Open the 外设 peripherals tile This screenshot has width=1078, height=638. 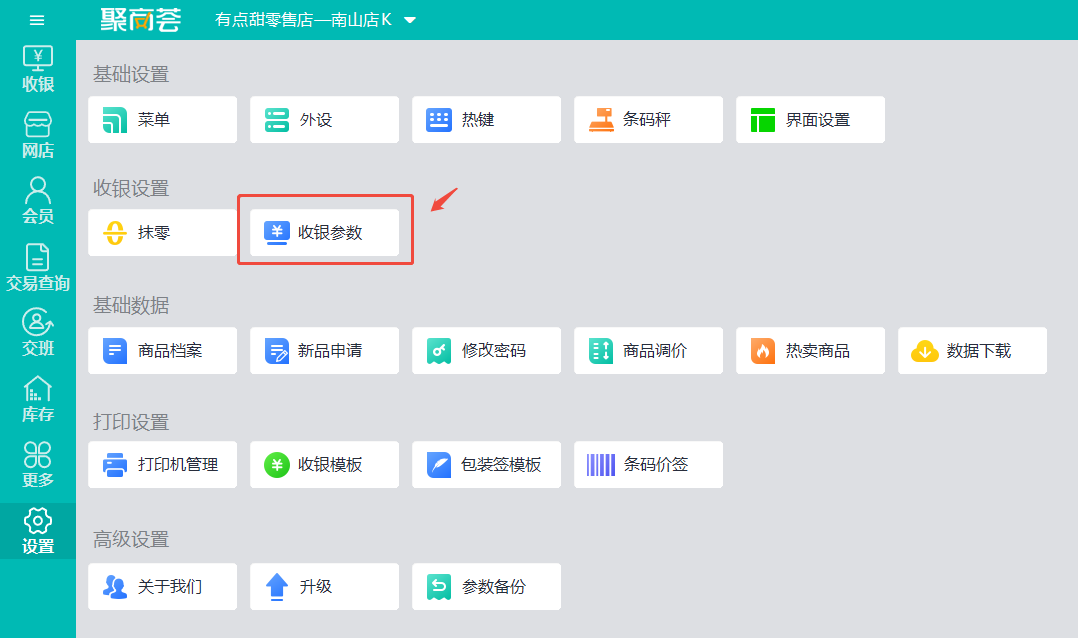324,120
